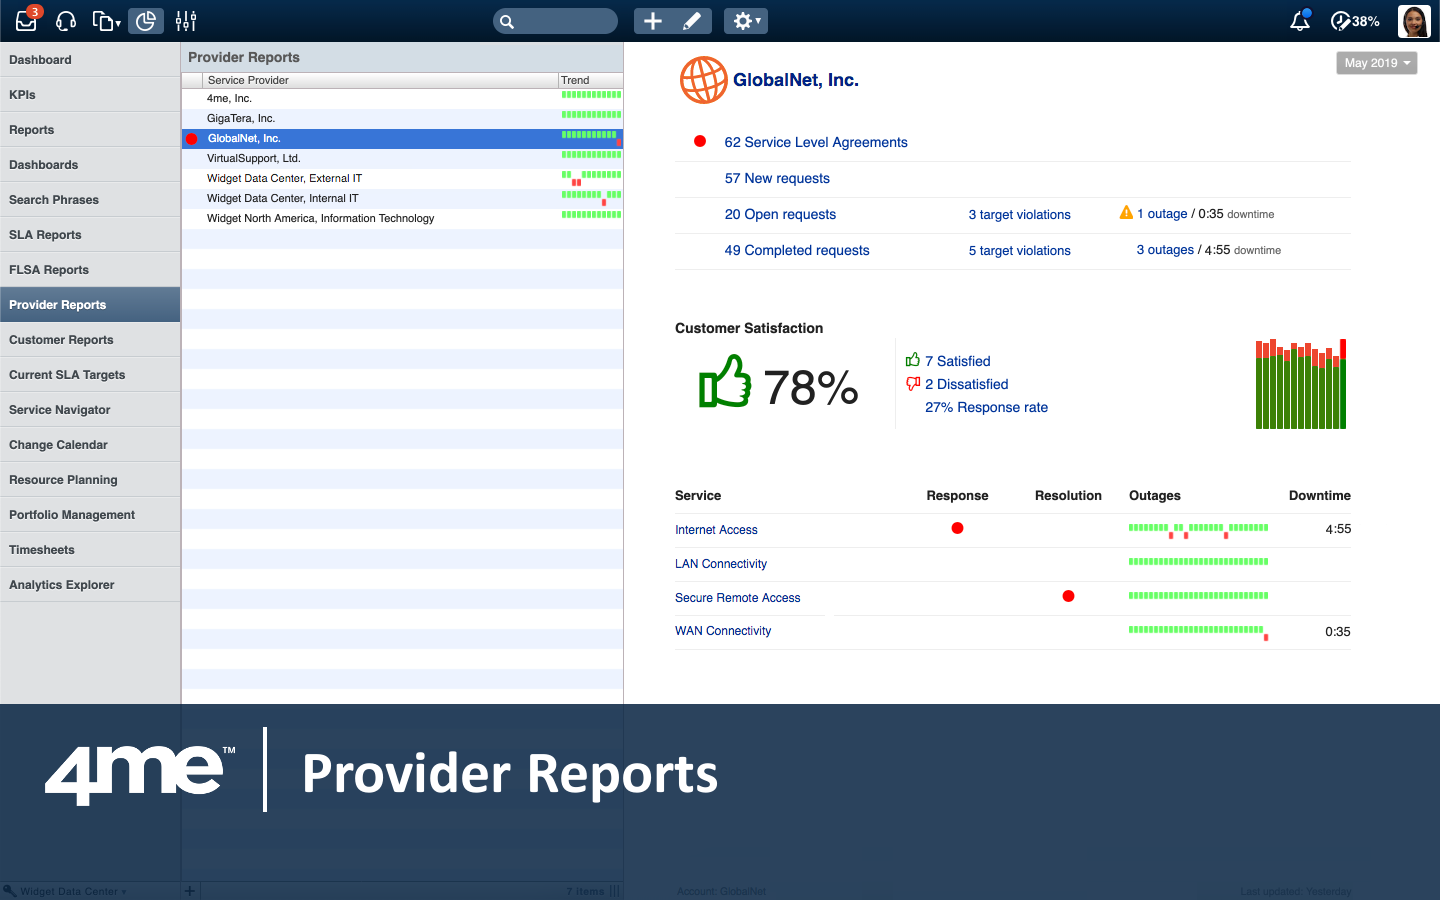
Task: Open Customer Reports in the sidebar
Action: (90, 340)
